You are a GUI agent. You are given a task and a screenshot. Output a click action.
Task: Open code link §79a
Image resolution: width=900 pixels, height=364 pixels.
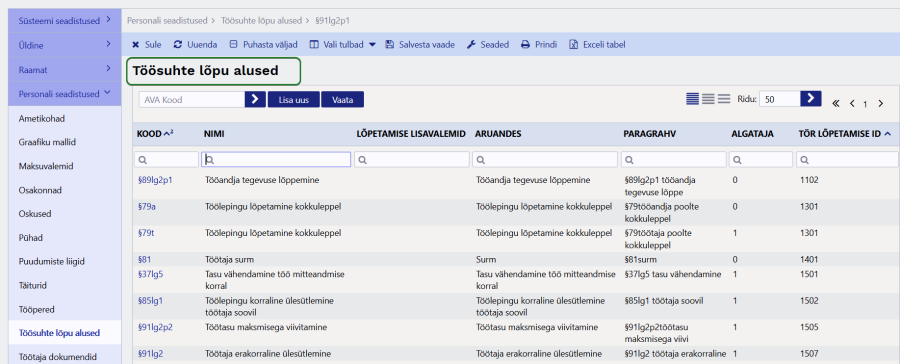(146, 206)
